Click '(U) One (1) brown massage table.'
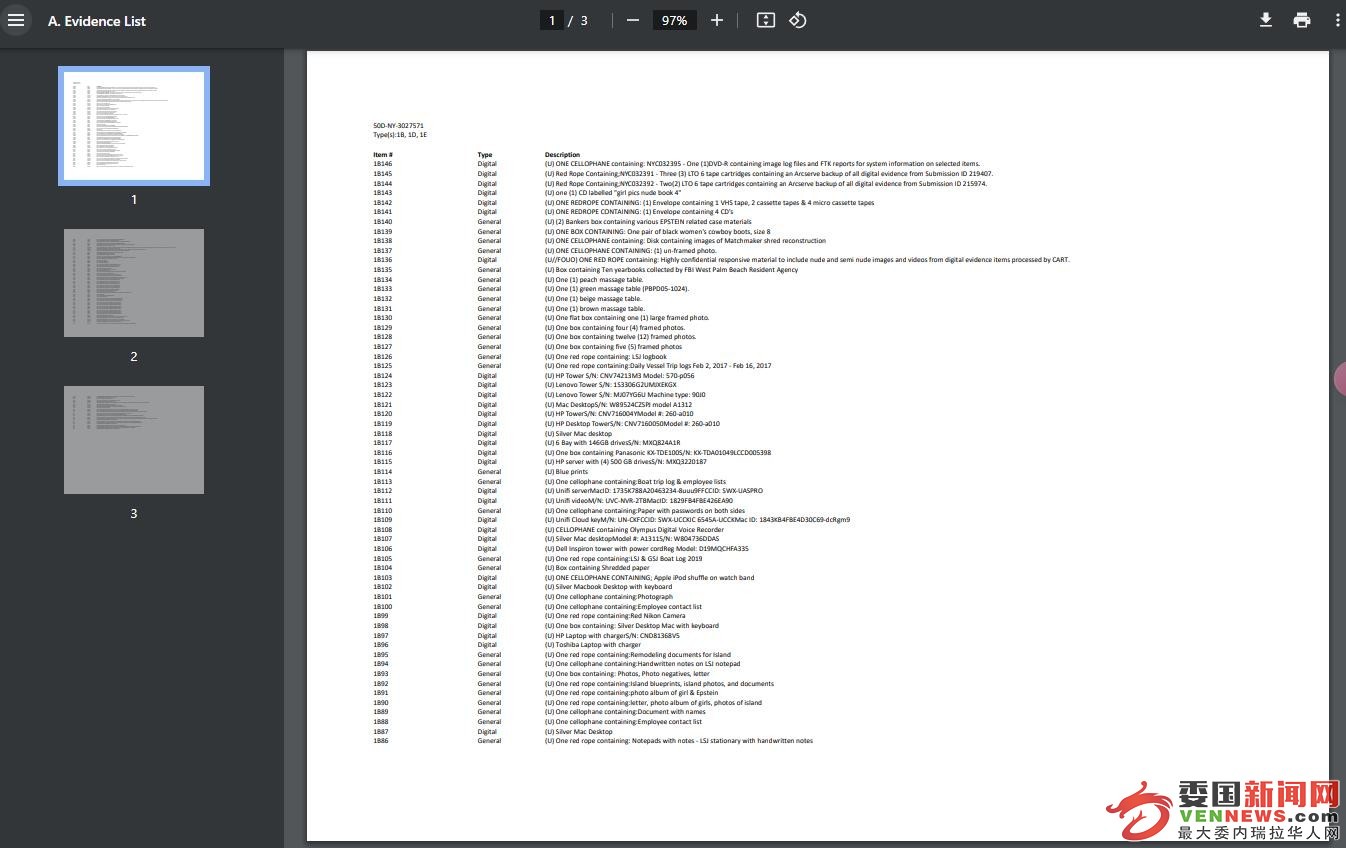1346x848 pixels. pyautogui.click(x=595, y=309)
